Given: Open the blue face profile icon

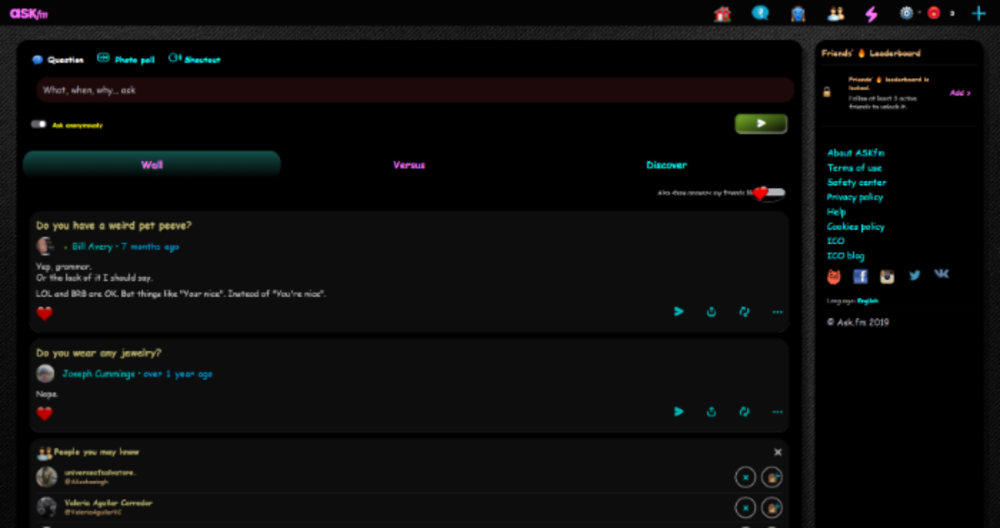Looking at the screenshot, I should [x=797, y=13].
